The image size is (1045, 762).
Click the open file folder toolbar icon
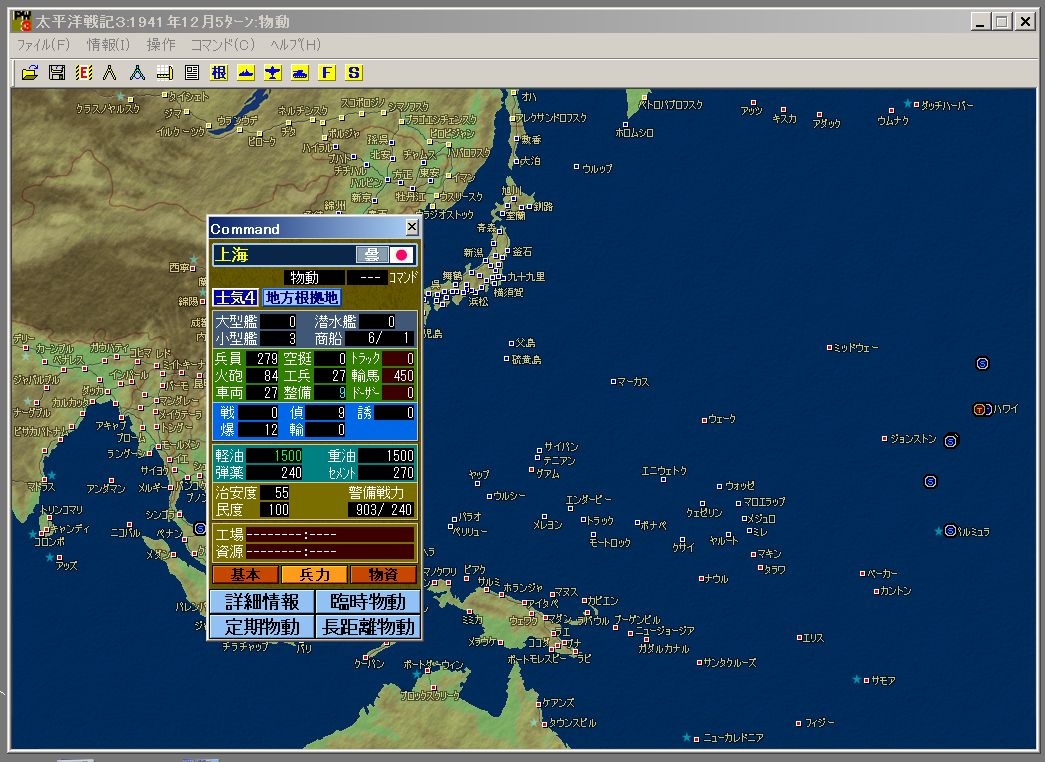[x=30, y=72]
